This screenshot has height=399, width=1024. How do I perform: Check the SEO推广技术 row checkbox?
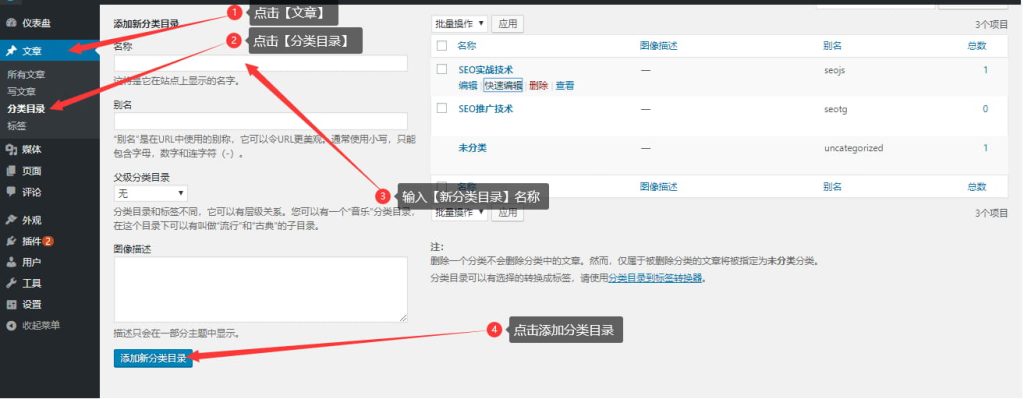point(442,108)
